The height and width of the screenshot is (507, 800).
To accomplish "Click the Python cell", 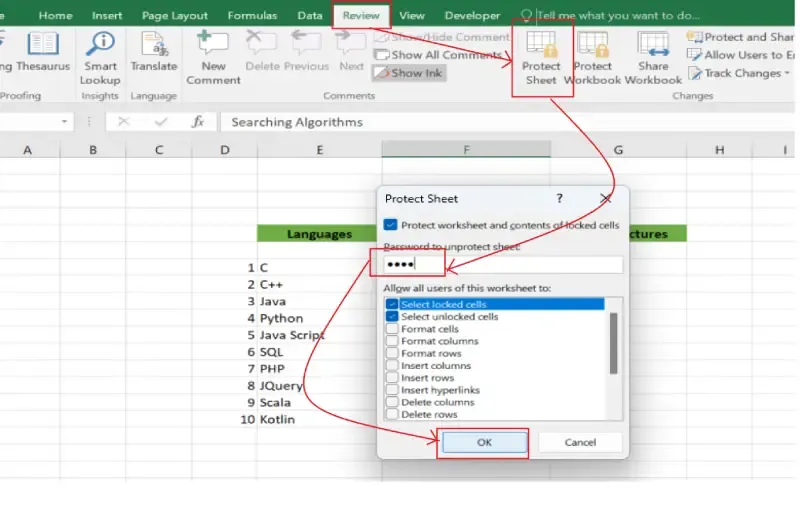I will (319, 318).
